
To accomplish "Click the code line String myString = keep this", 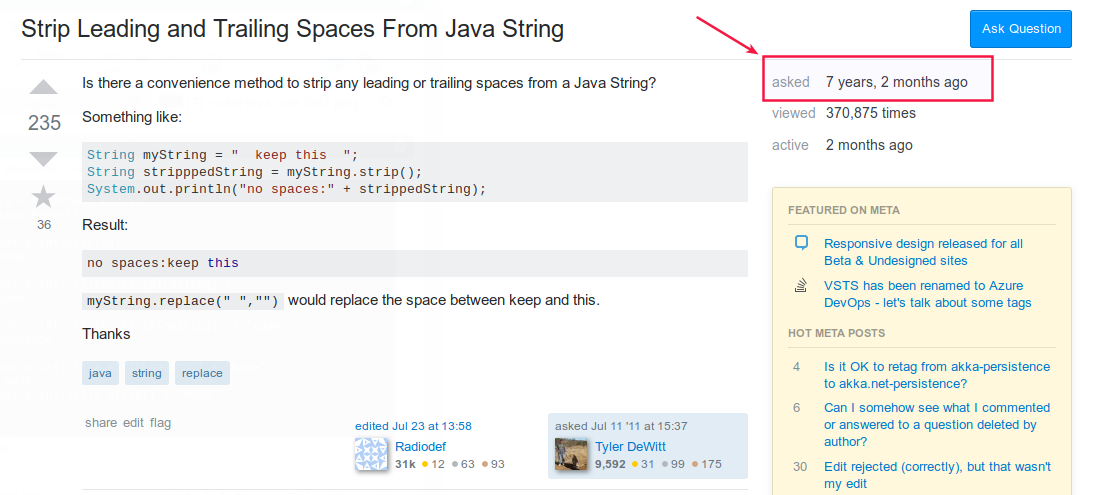I will click(x=223, y=155).
